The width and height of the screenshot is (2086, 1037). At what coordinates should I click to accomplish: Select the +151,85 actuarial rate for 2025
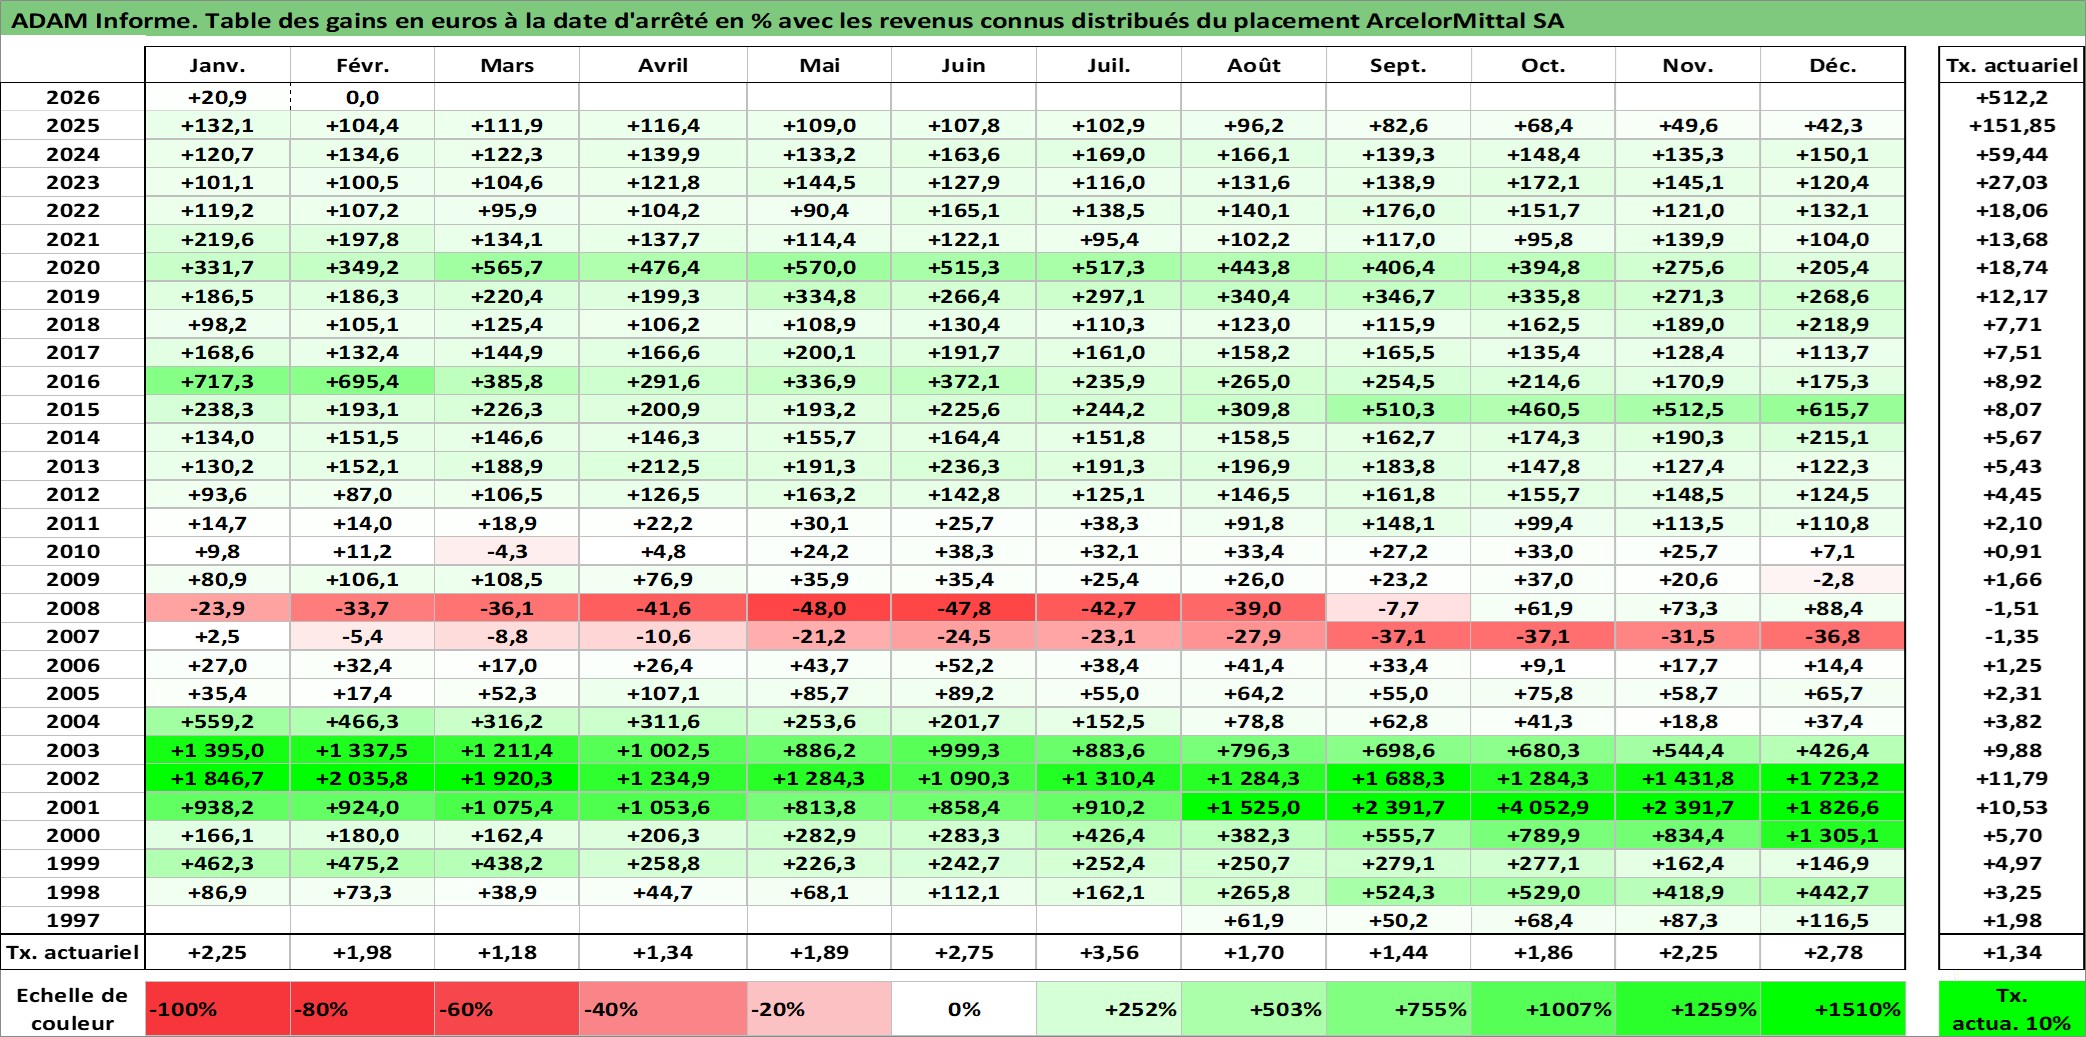2012,125
